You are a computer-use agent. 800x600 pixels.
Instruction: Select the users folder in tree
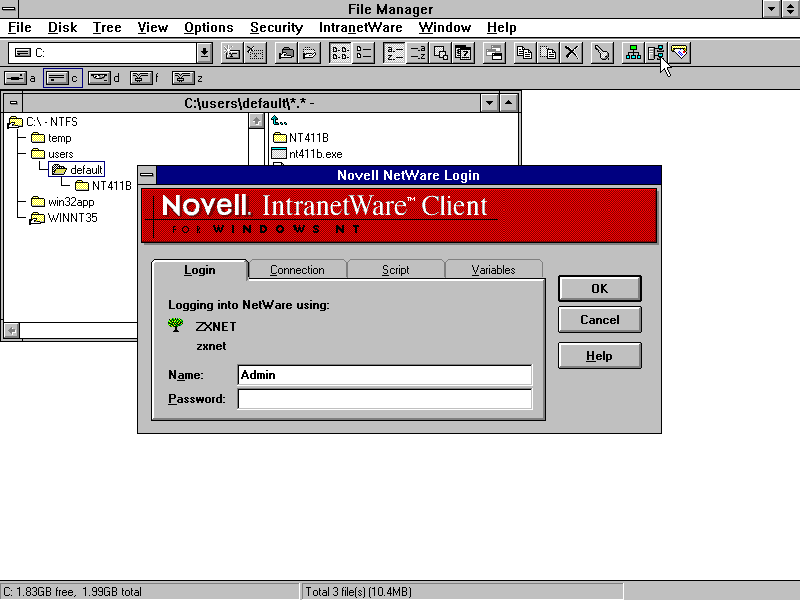pos(52,154)
